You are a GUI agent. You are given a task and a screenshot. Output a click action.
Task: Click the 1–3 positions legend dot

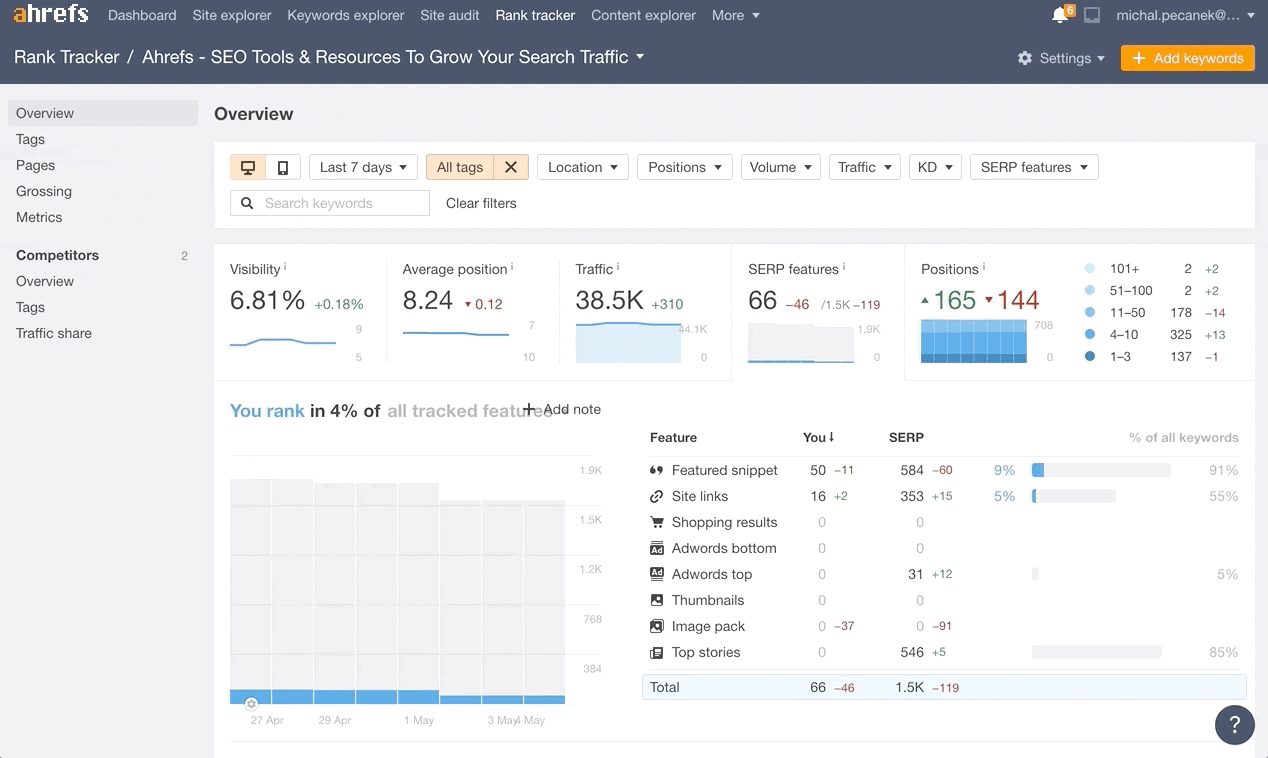click(x=1089, y=357)
